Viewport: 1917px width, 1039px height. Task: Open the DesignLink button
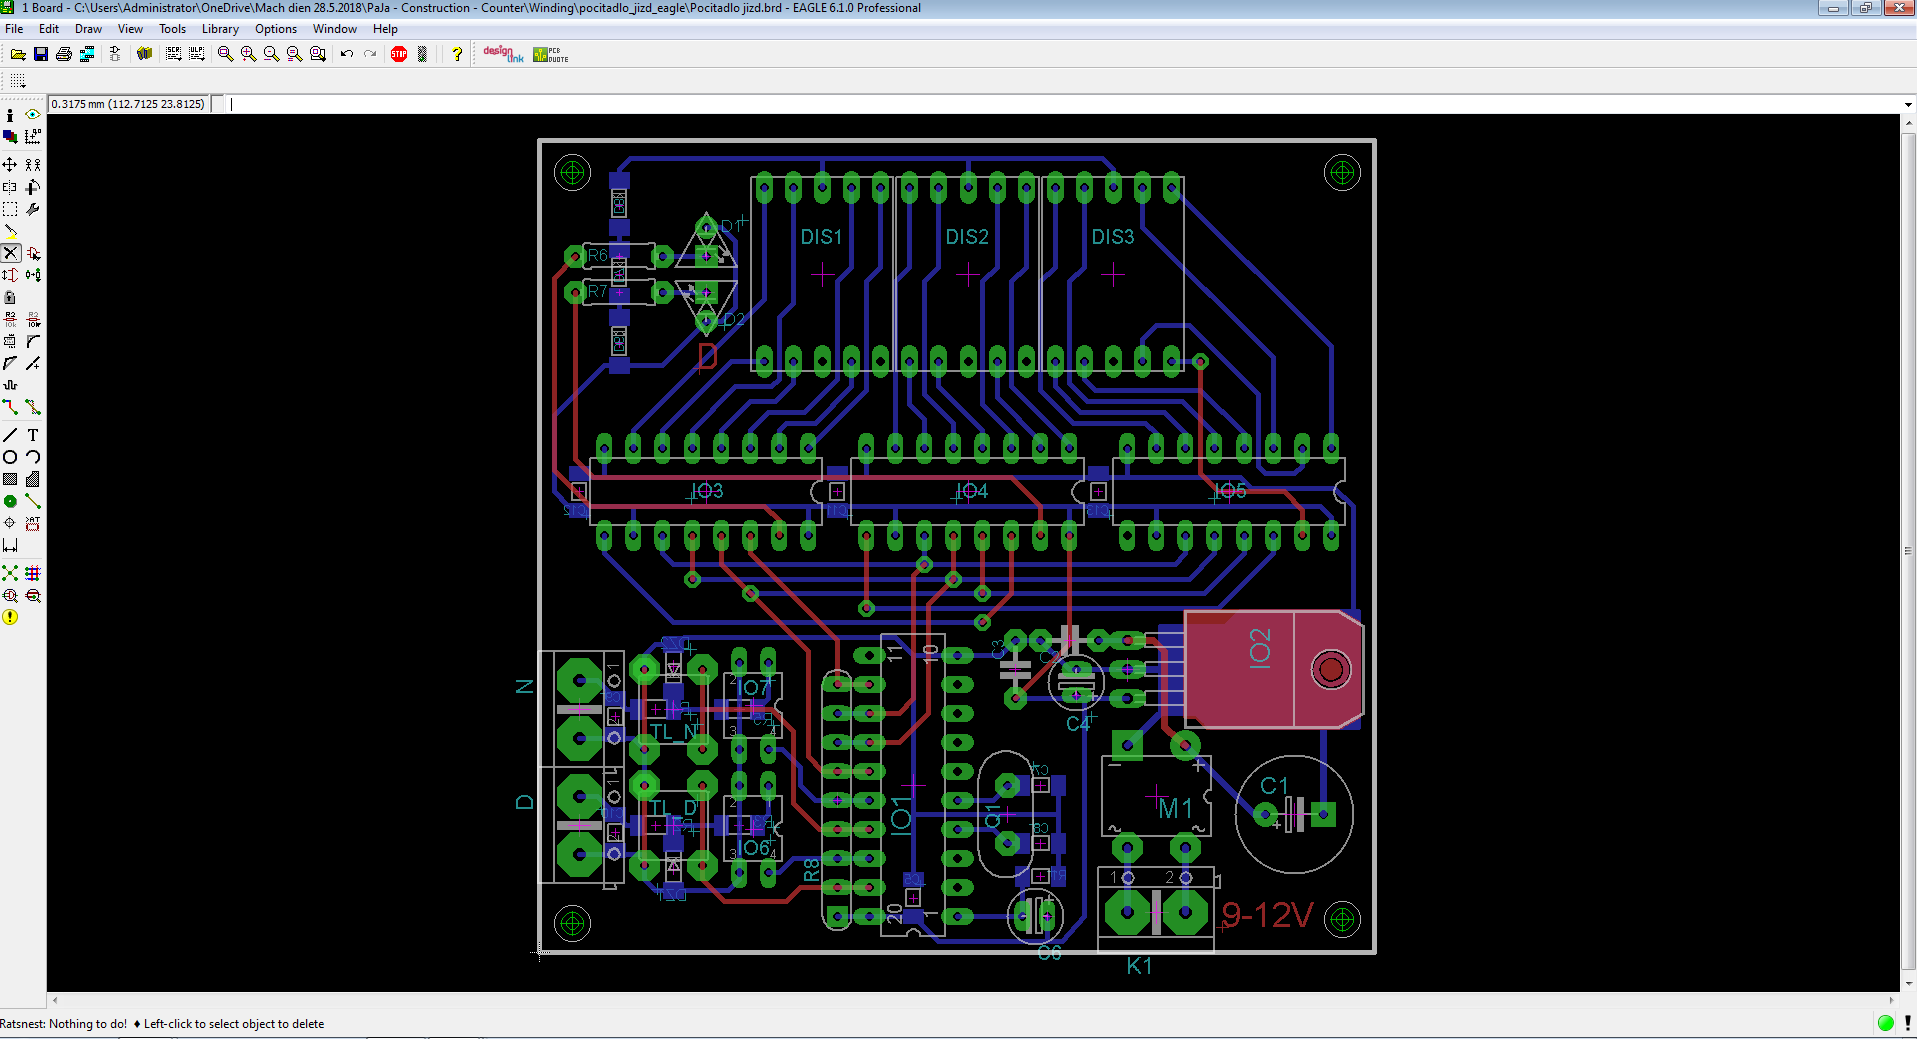[x=503, y=54]
